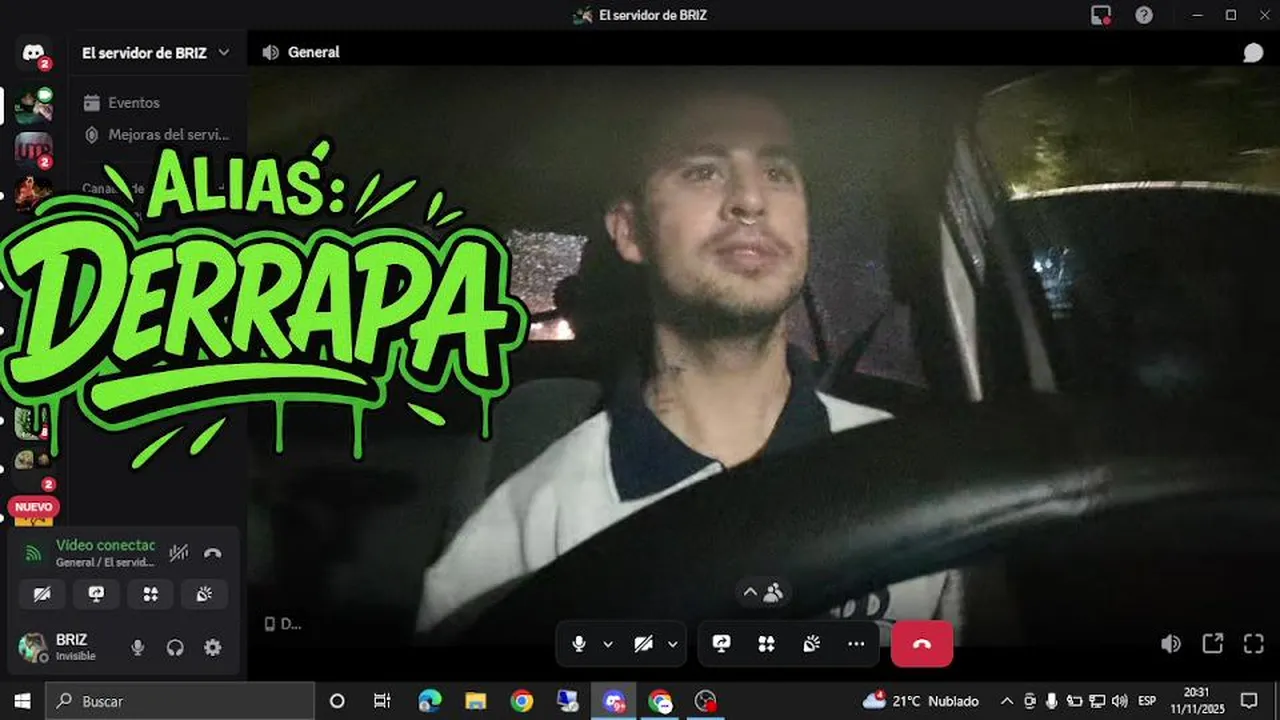This screenshot has width=1280, height=720.
Task: Open microphone input options chevron
Action: point(608,644)
